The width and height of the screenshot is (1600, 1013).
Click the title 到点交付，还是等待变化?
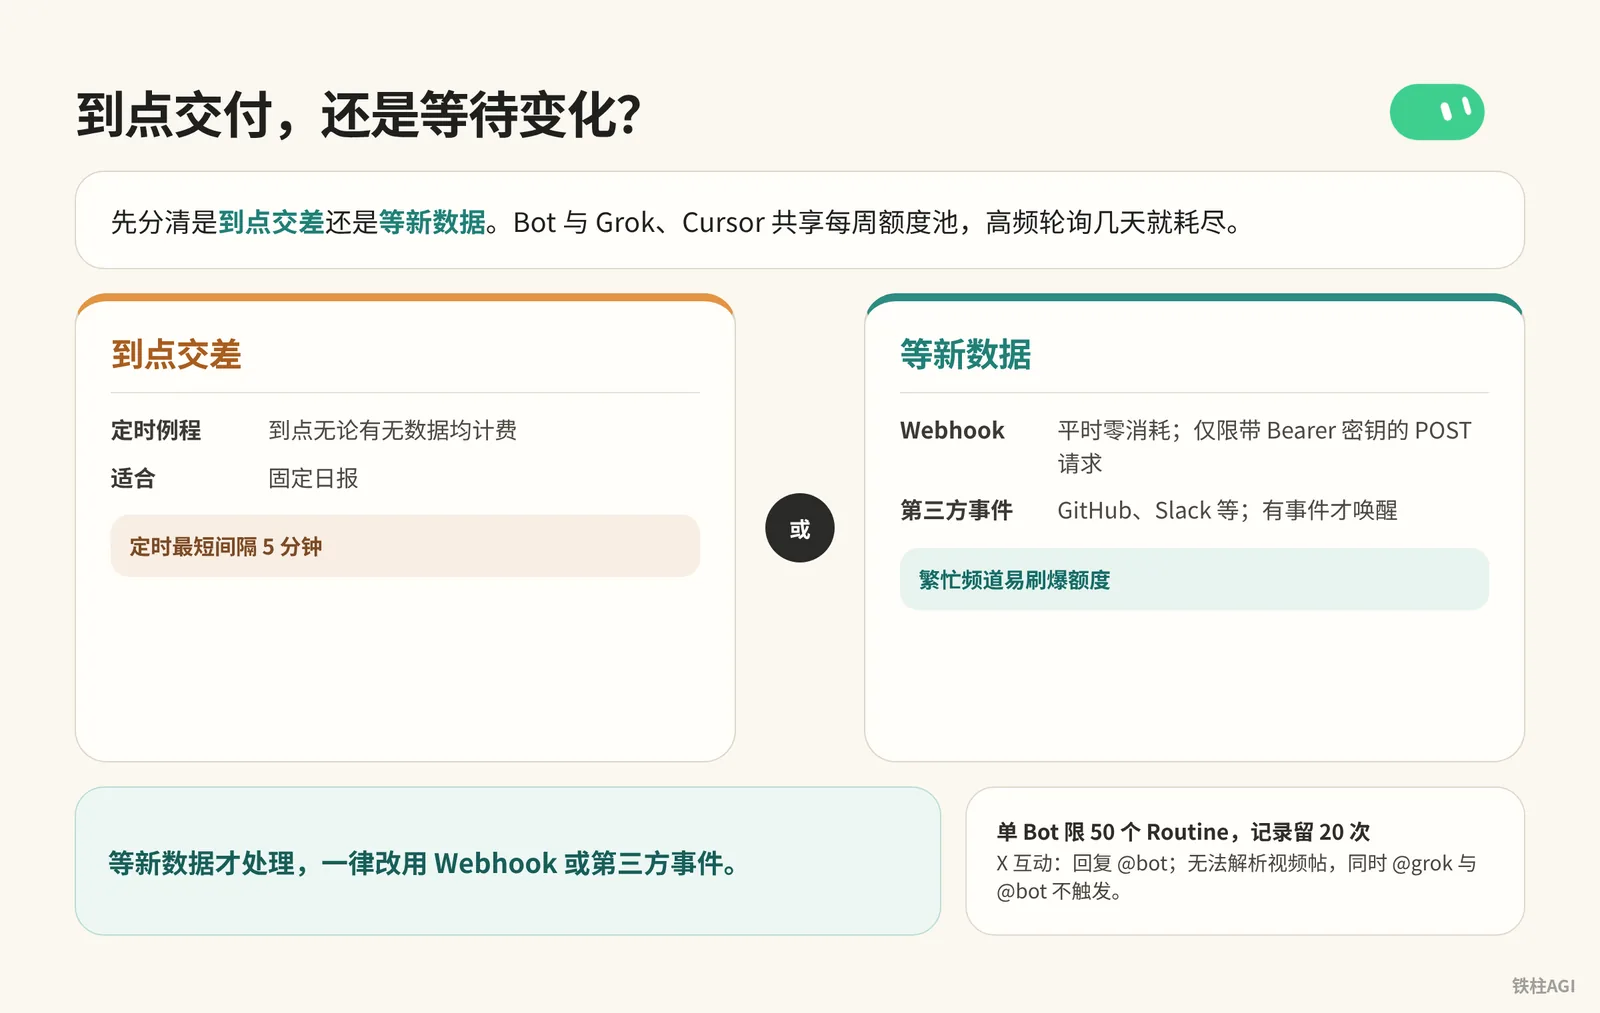pyautogui.click(x=359, y=114)
